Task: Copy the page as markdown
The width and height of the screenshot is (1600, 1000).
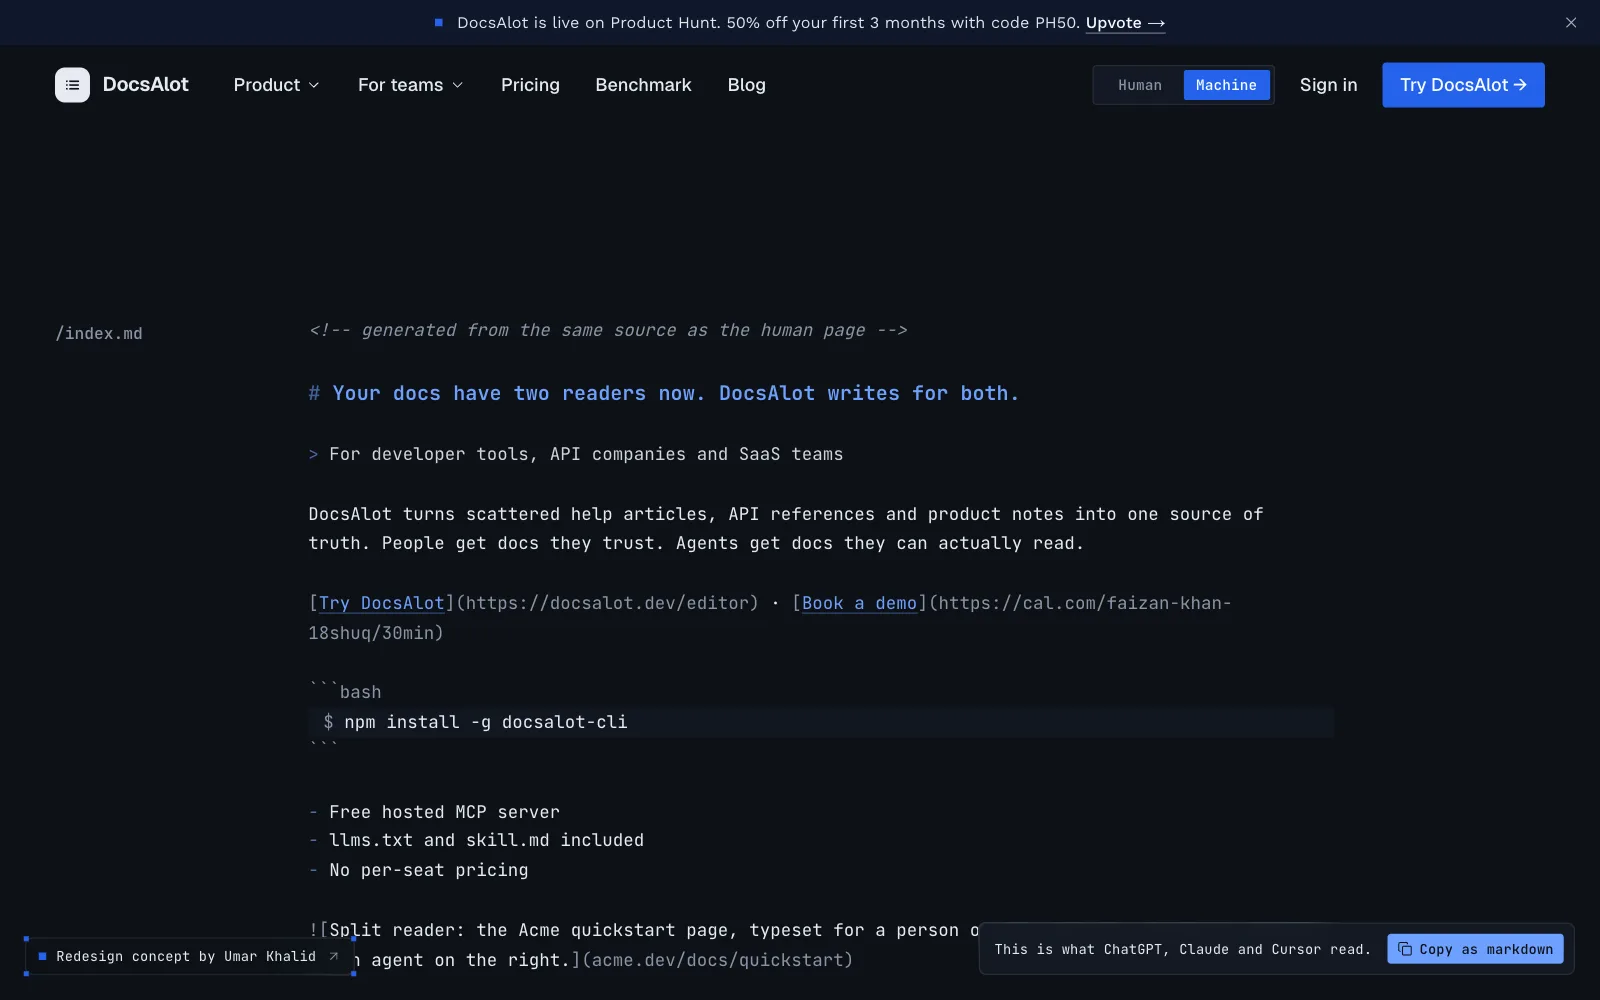Action: click(x=1475, y=949)
